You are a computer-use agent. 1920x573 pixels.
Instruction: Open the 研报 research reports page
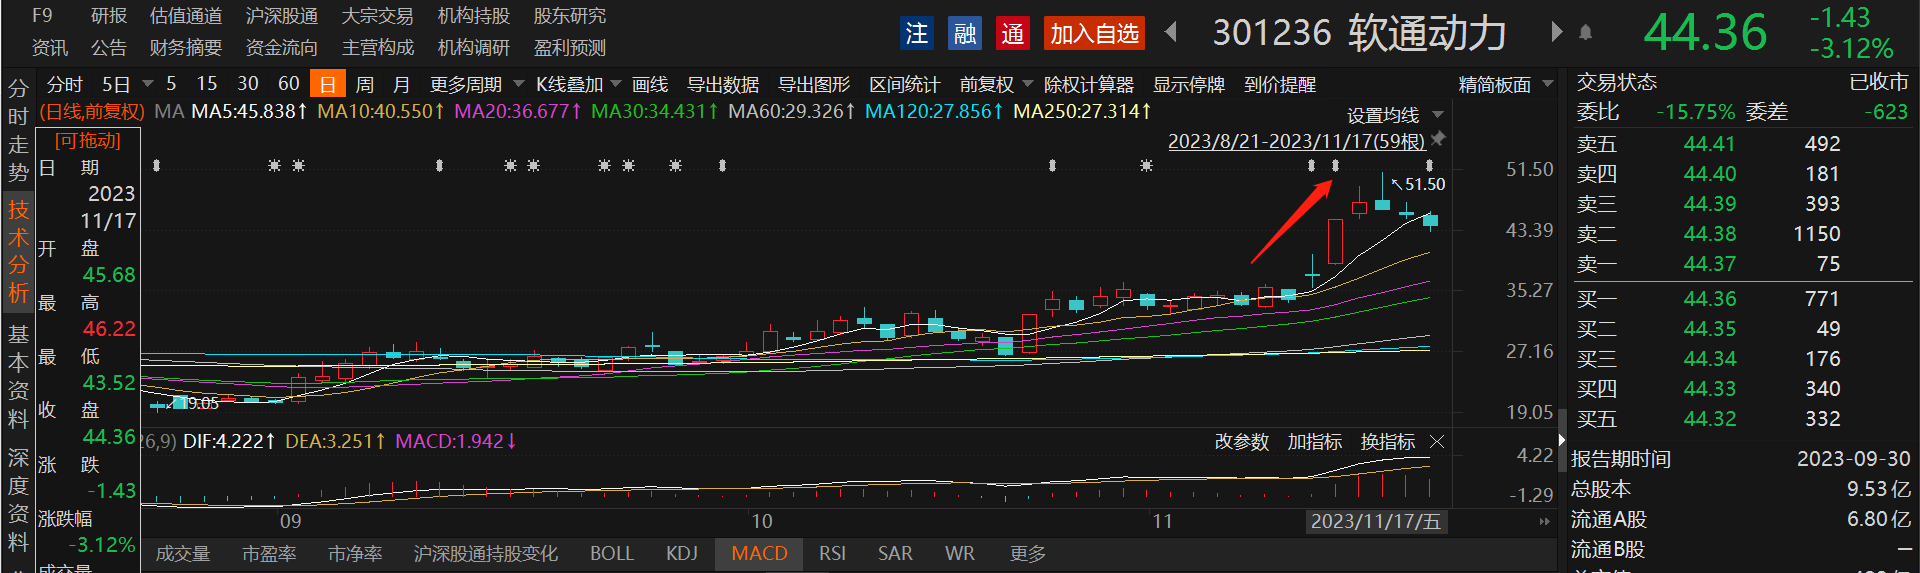[109, 16]
